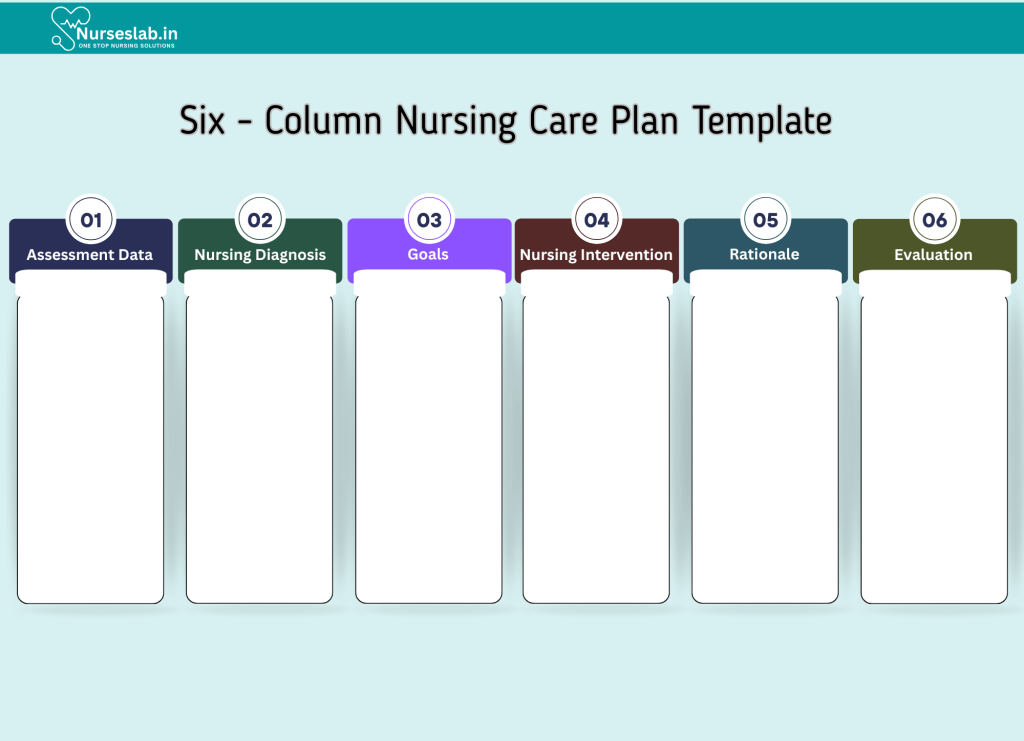The height and width of the screenshot is (741, 1024).
Task: Click inside the Assessment Data blank box
Action: tap(90, 445)
